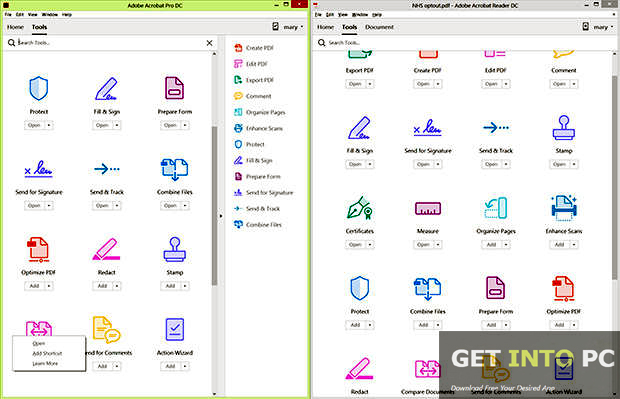
Task: Click the Fill & Sign icon in Acrobat Reader
Action: (x=359, y=127)
